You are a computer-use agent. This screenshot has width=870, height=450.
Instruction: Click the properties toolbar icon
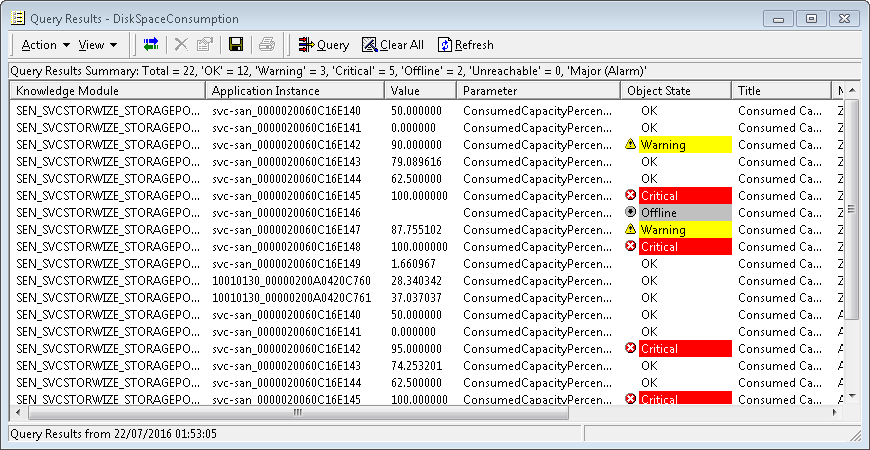[205, 45]
